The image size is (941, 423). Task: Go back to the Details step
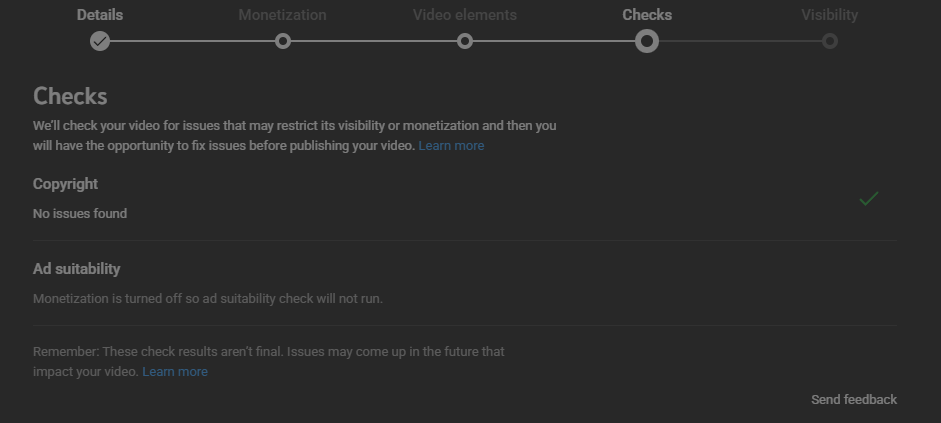pyautogui.click(x=100, y=15)
